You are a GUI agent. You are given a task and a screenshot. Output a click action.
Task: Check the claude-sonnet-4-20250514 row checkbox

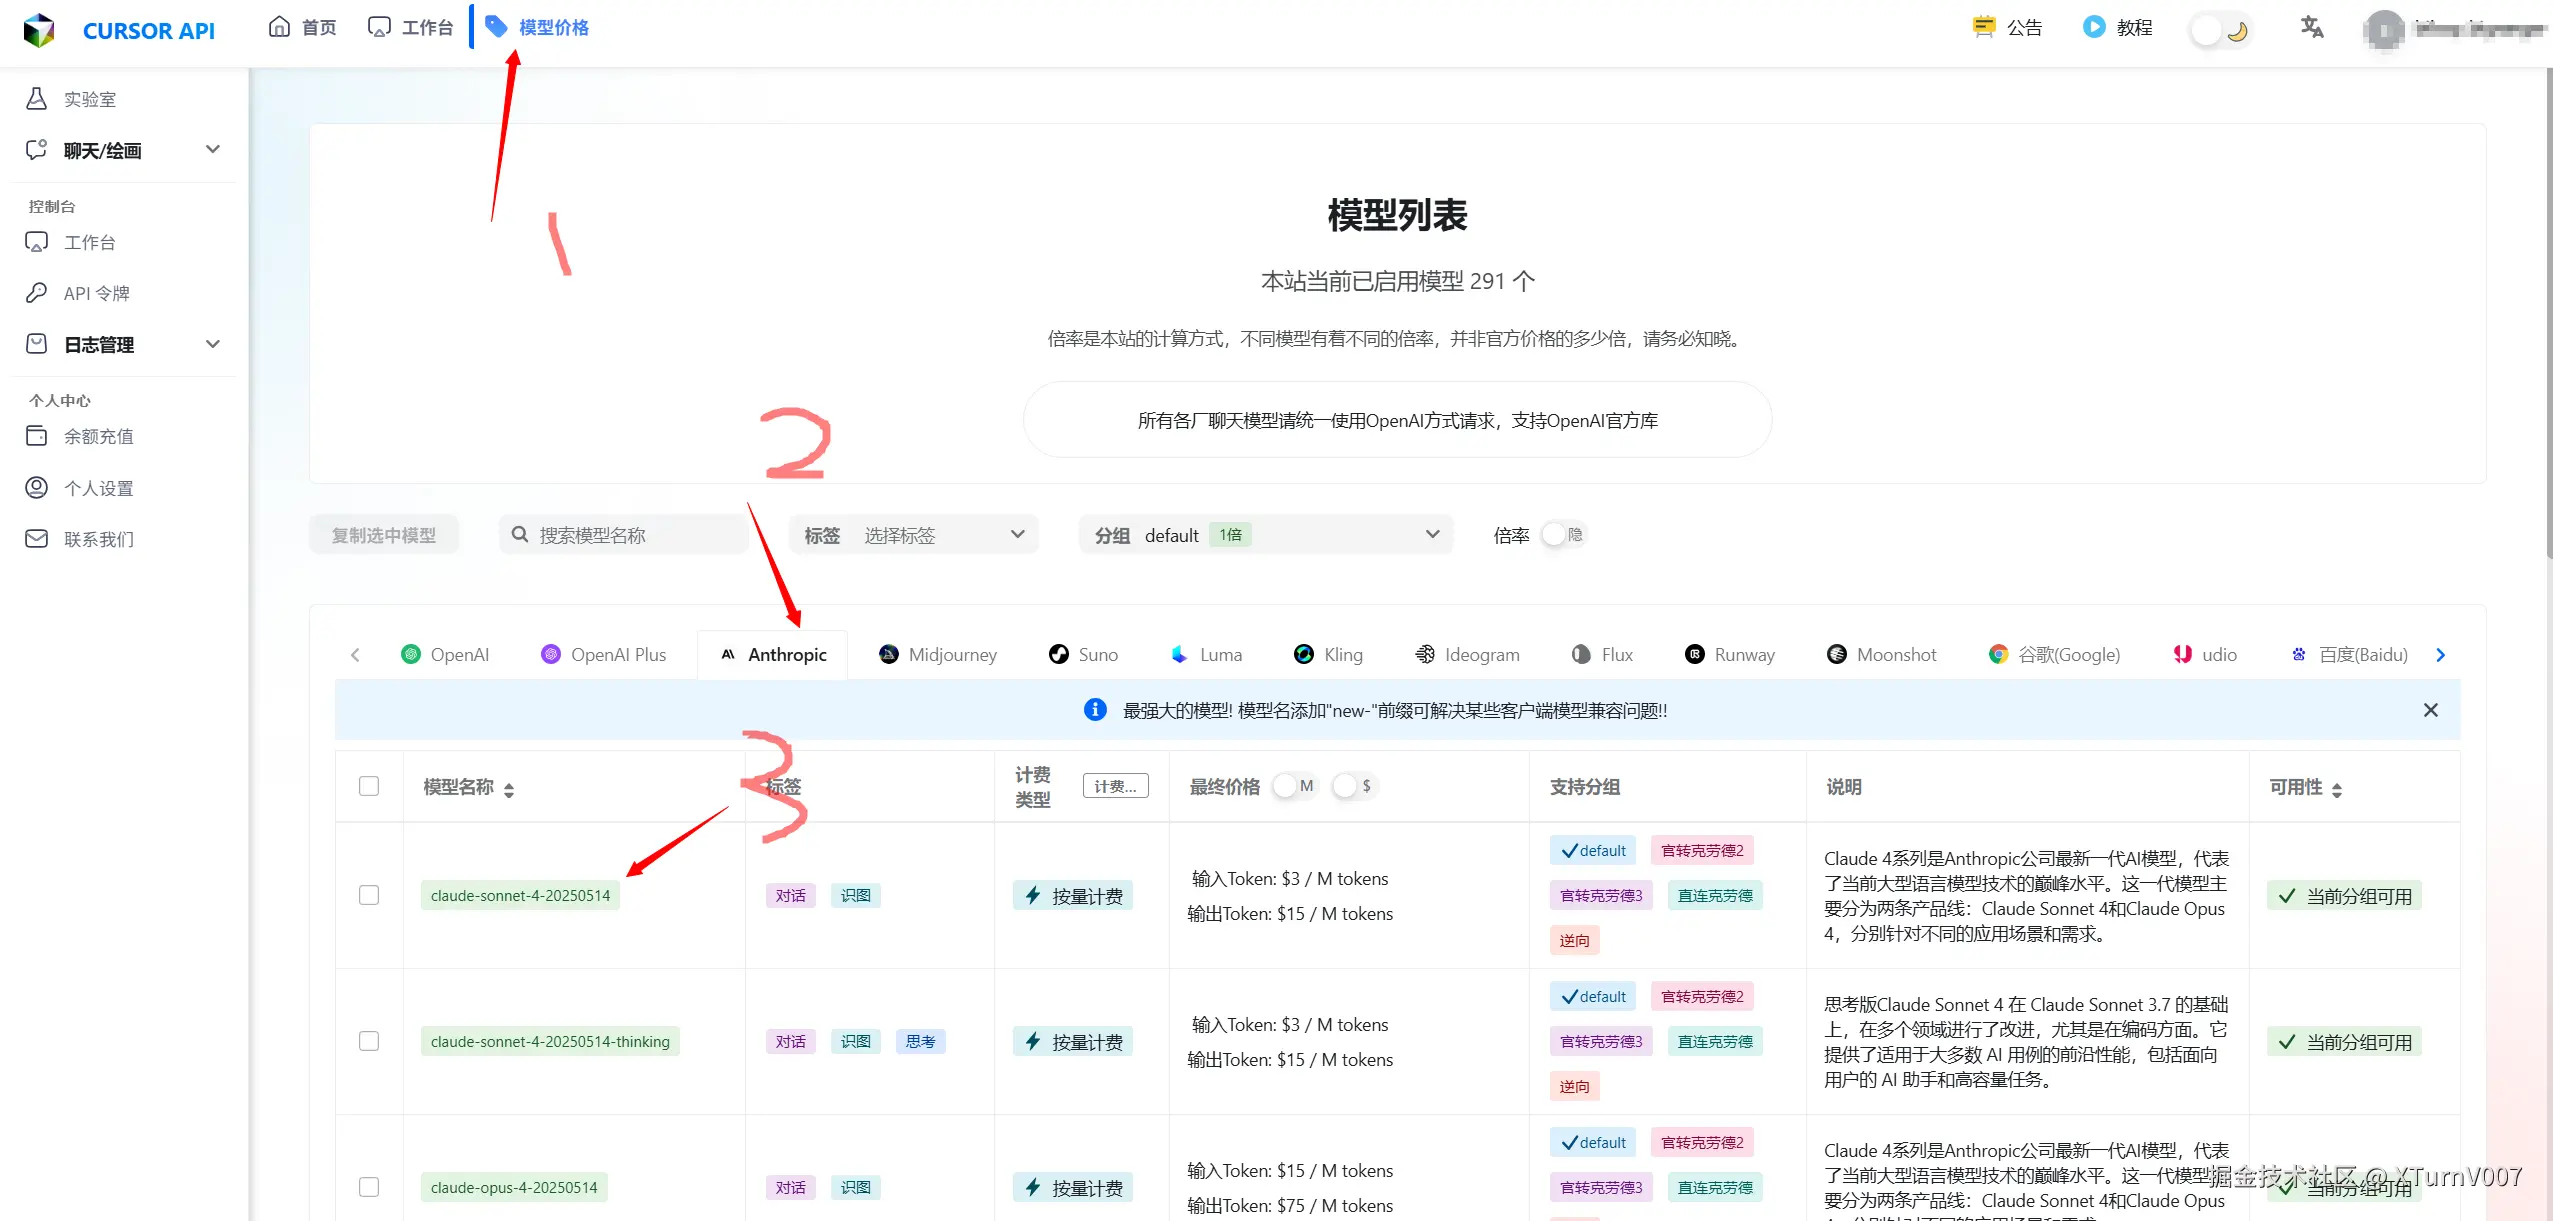(369, 895)
